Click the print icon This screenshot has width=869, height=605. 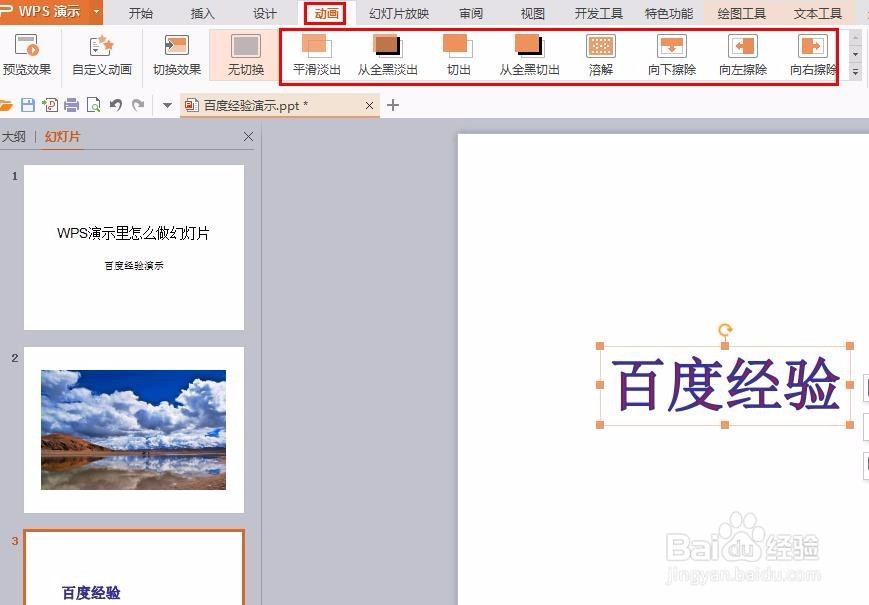[x=71, y=105]
